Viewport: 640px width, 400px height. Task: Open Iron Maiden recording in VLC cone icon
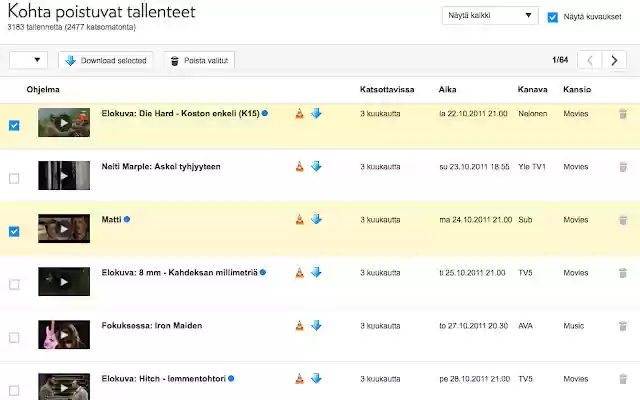[x=300, y=326]
